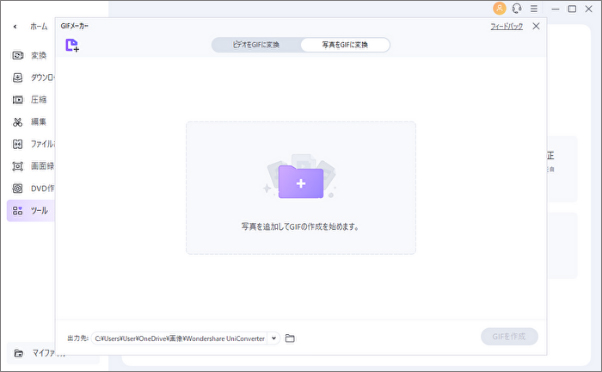This screenshot has width=602, height=372.
Task: Close the GIFメーカー dialog
Action: coord(536,26)
